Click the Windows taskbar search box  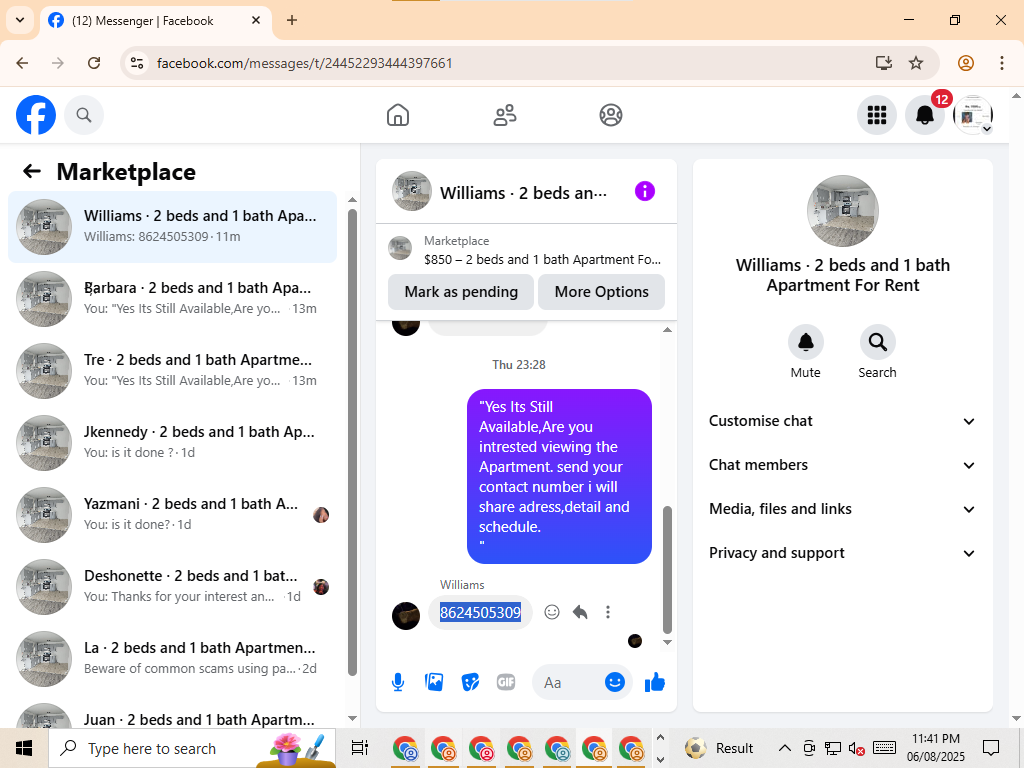coord(192,748)
